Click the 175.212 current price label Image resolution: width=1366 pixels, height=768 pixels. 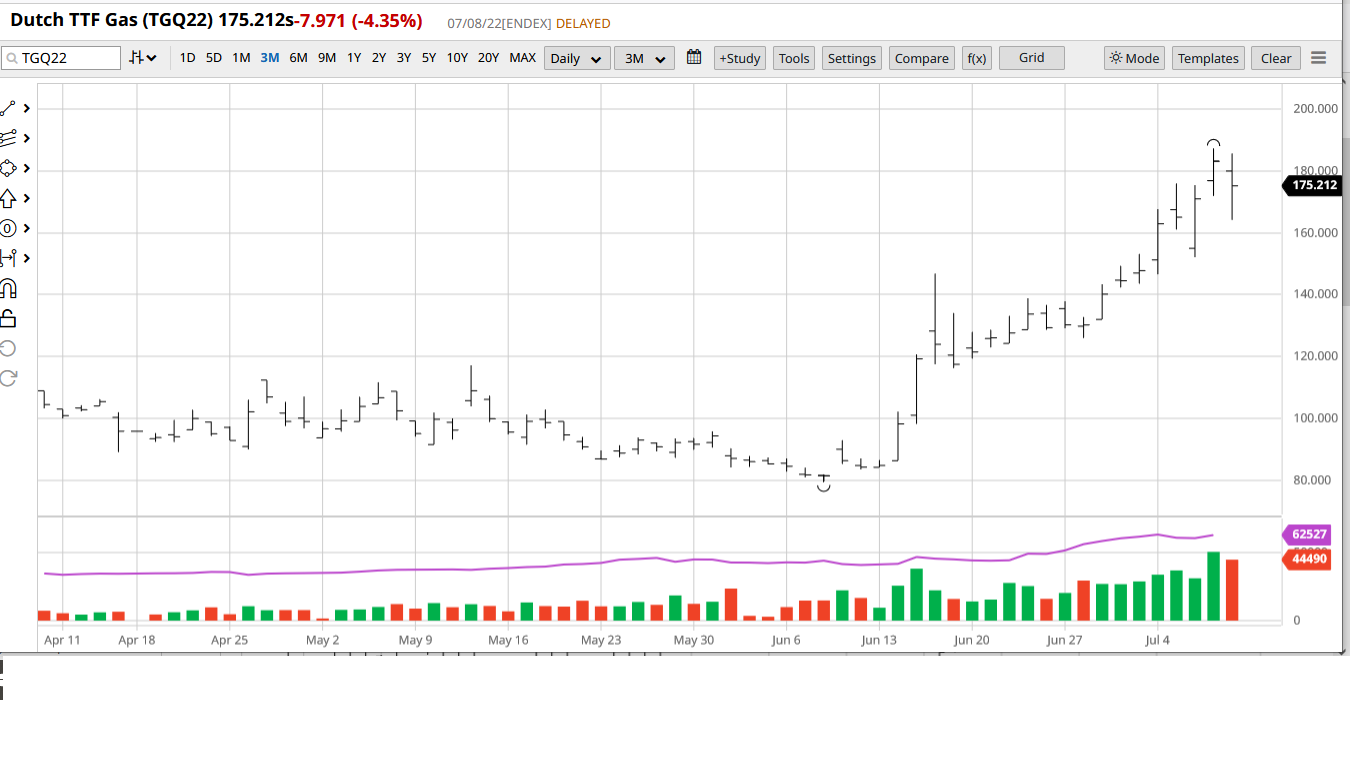[x=1311, y=185]
